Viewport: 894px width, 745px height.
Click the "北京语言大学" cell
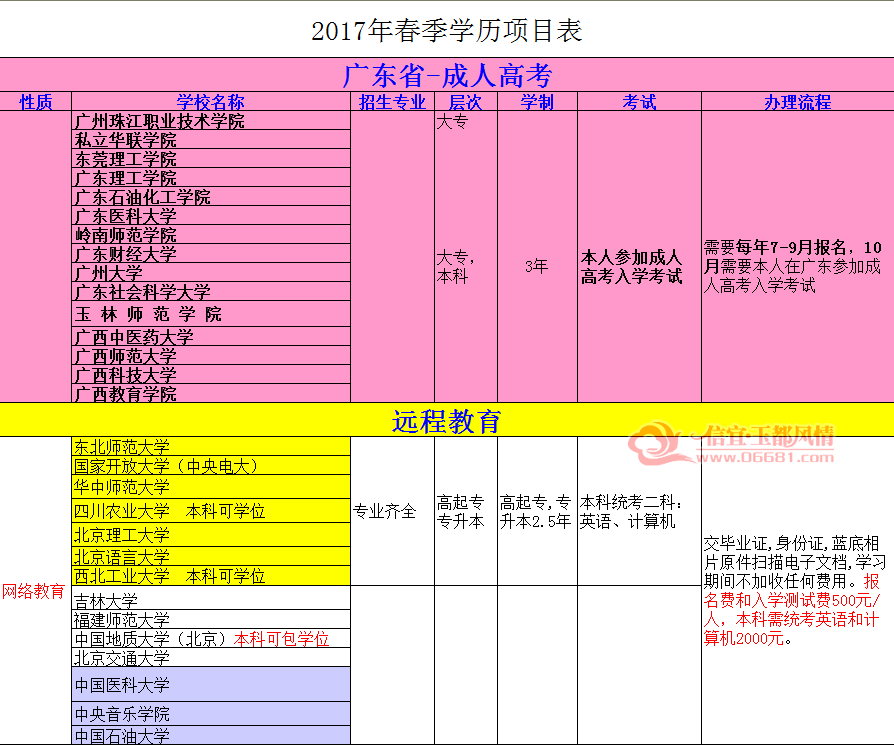pyautogui.click(x=211, y=556)
